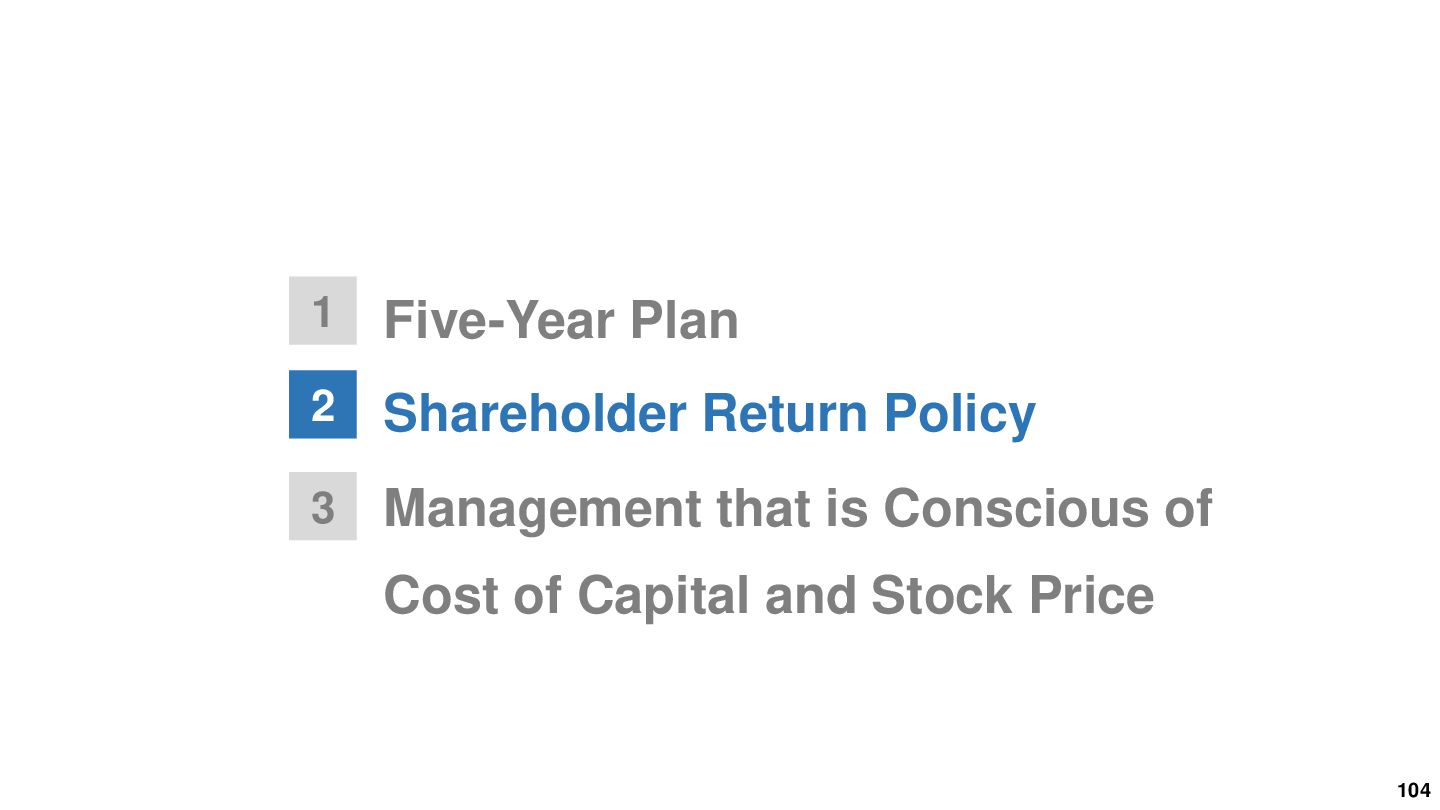Select the blue number 2 box
Screen dimensions: 1440x810
pyautogui.click(x=322, y=404)
